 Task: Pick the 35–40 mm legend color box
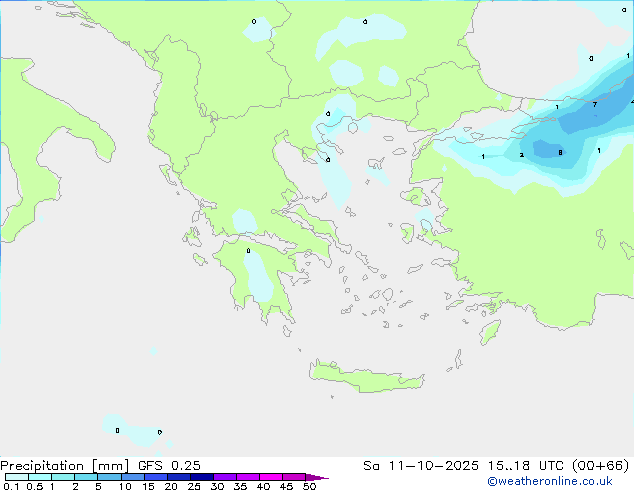248,477
